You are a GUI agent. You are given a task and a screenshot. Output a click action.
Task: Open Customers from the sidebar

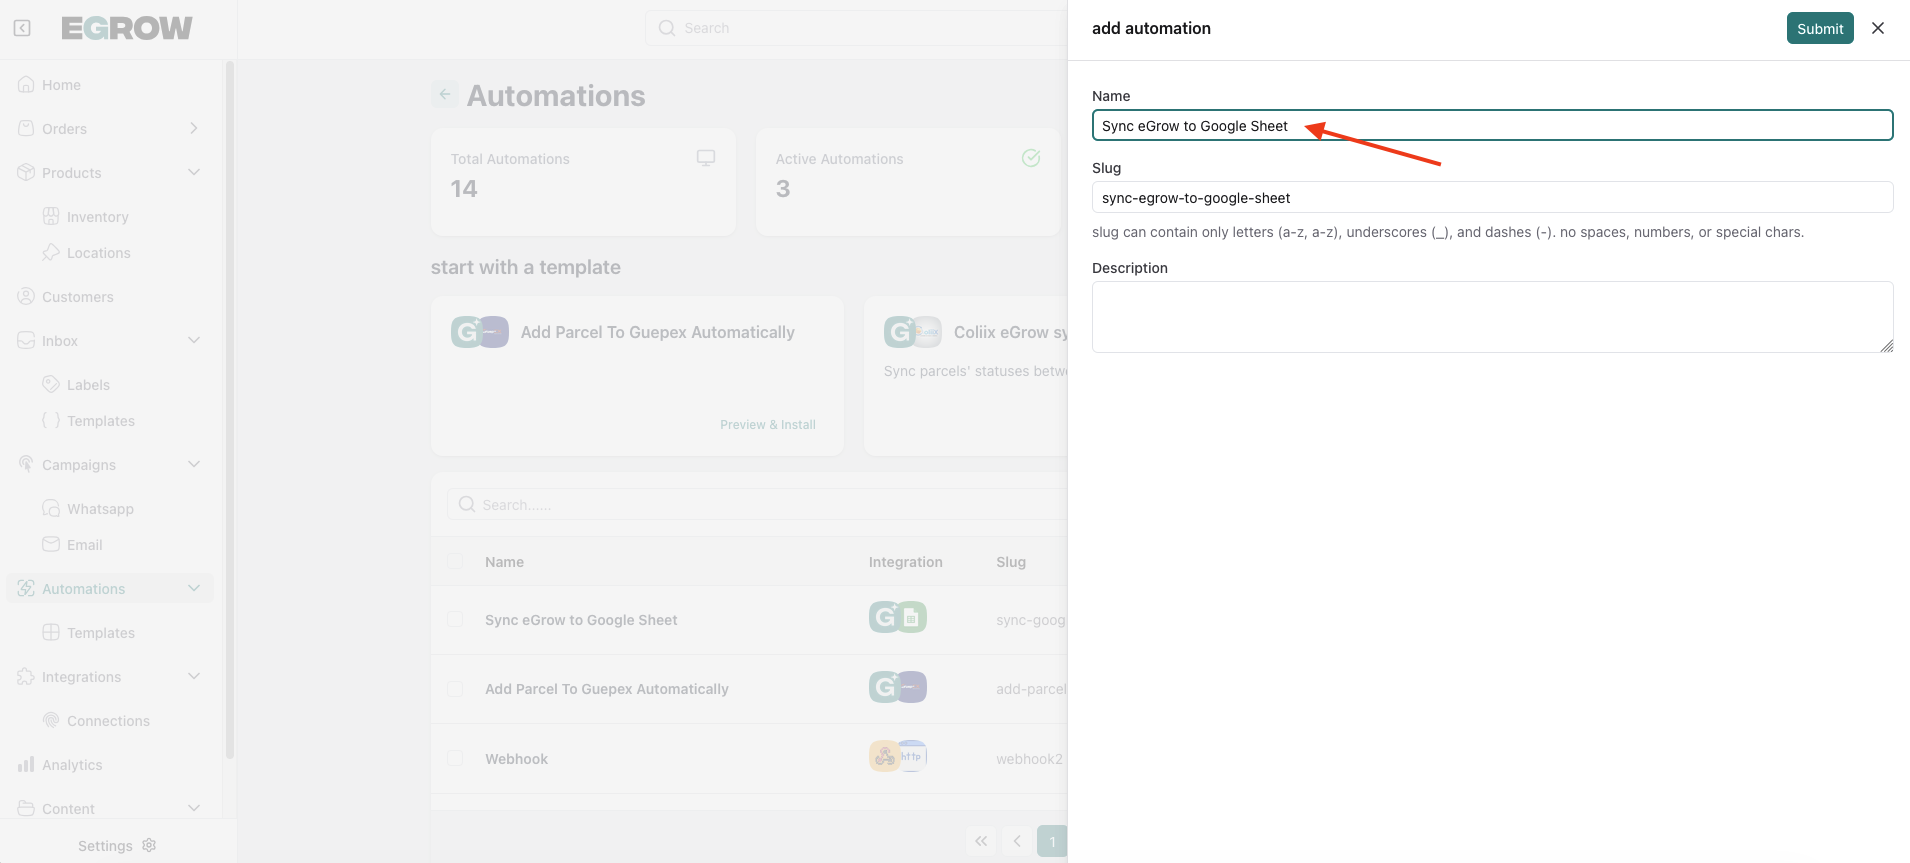(77, 297)
